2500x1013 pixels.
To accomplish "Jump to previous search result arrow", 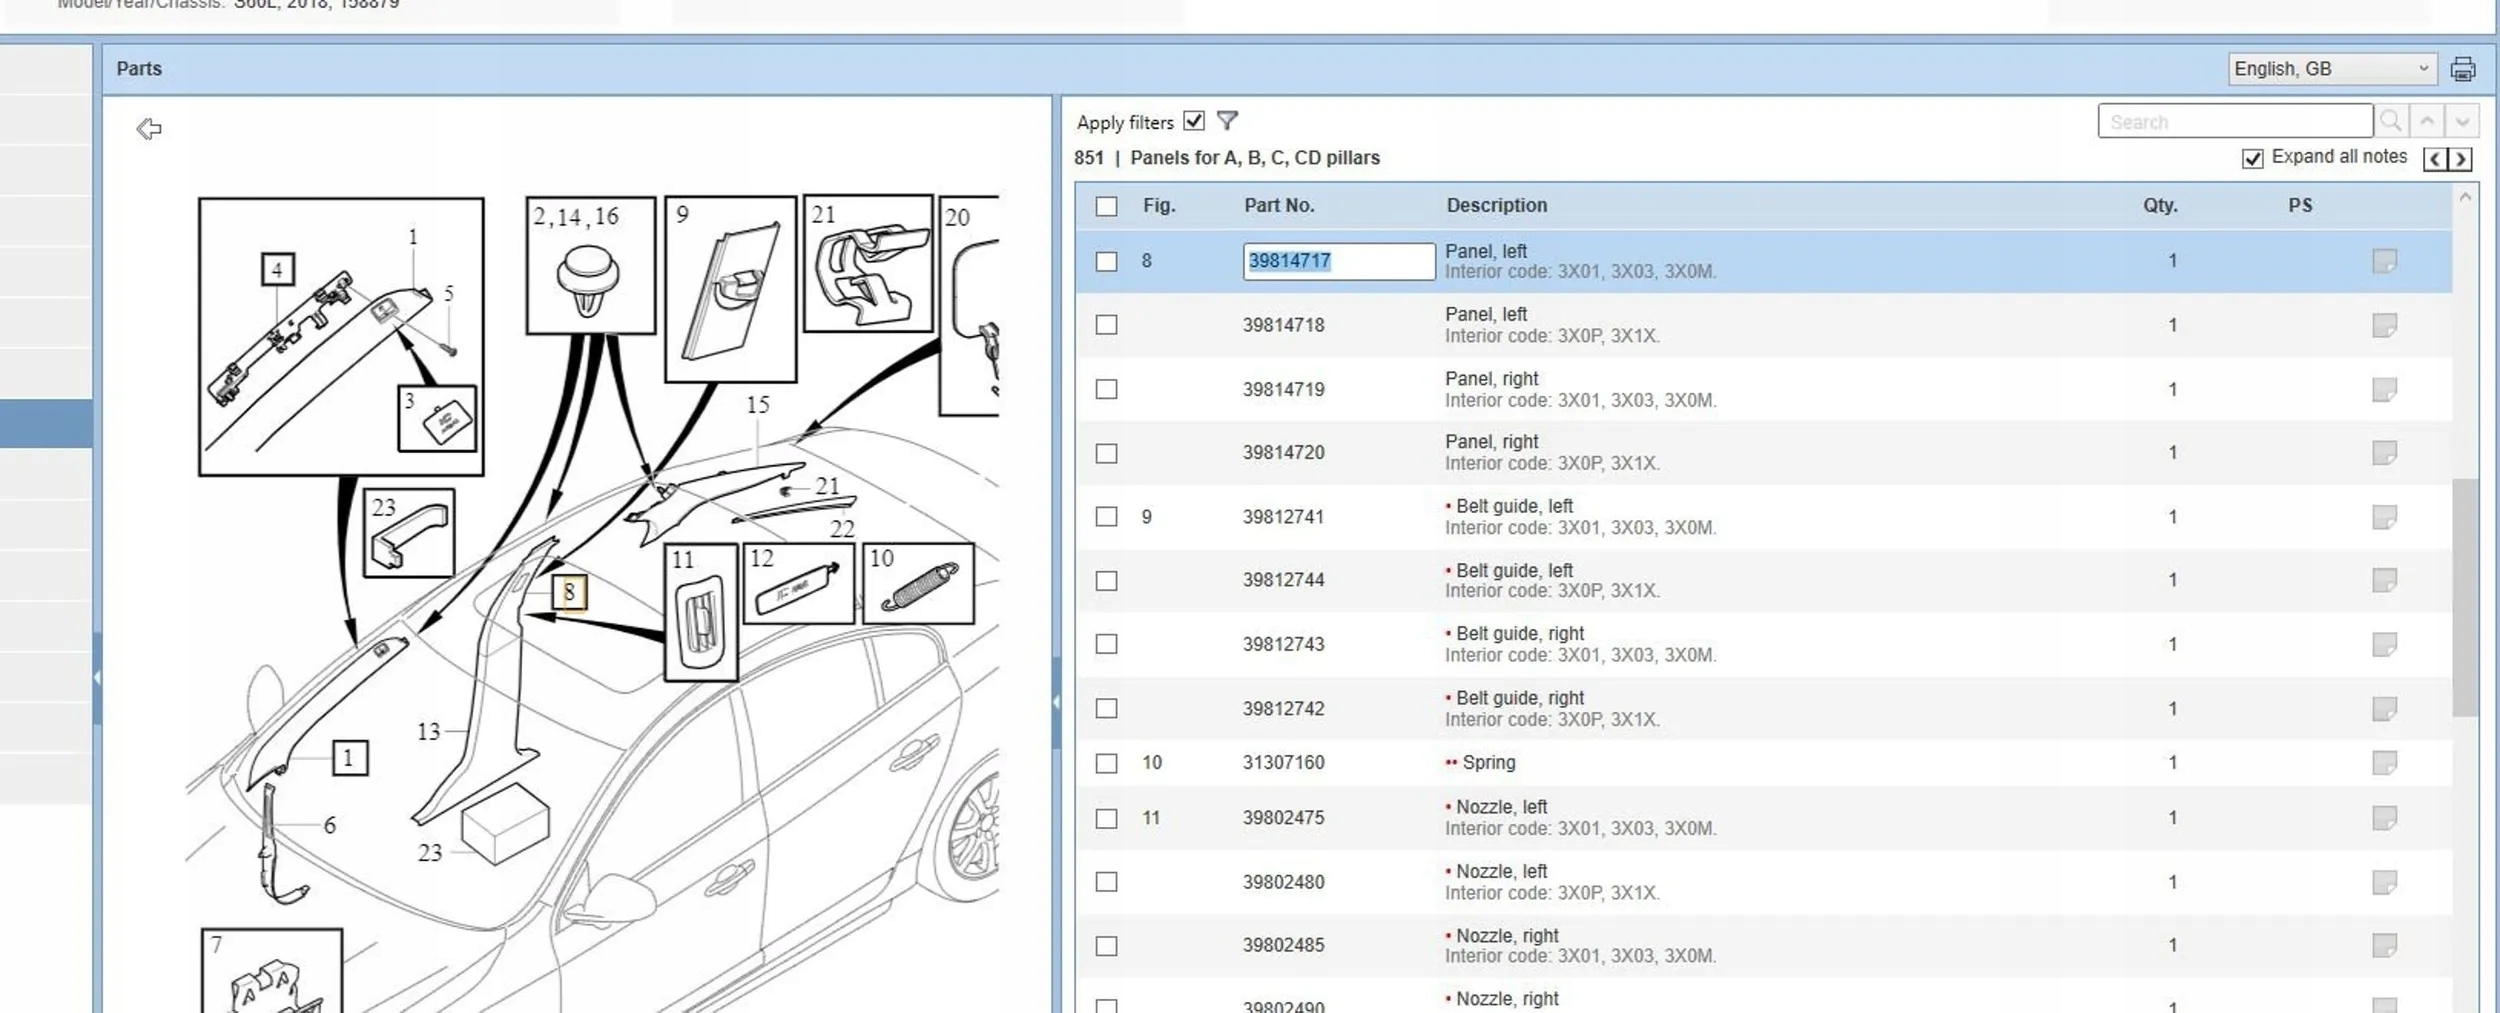I will tap(2427, 121).
